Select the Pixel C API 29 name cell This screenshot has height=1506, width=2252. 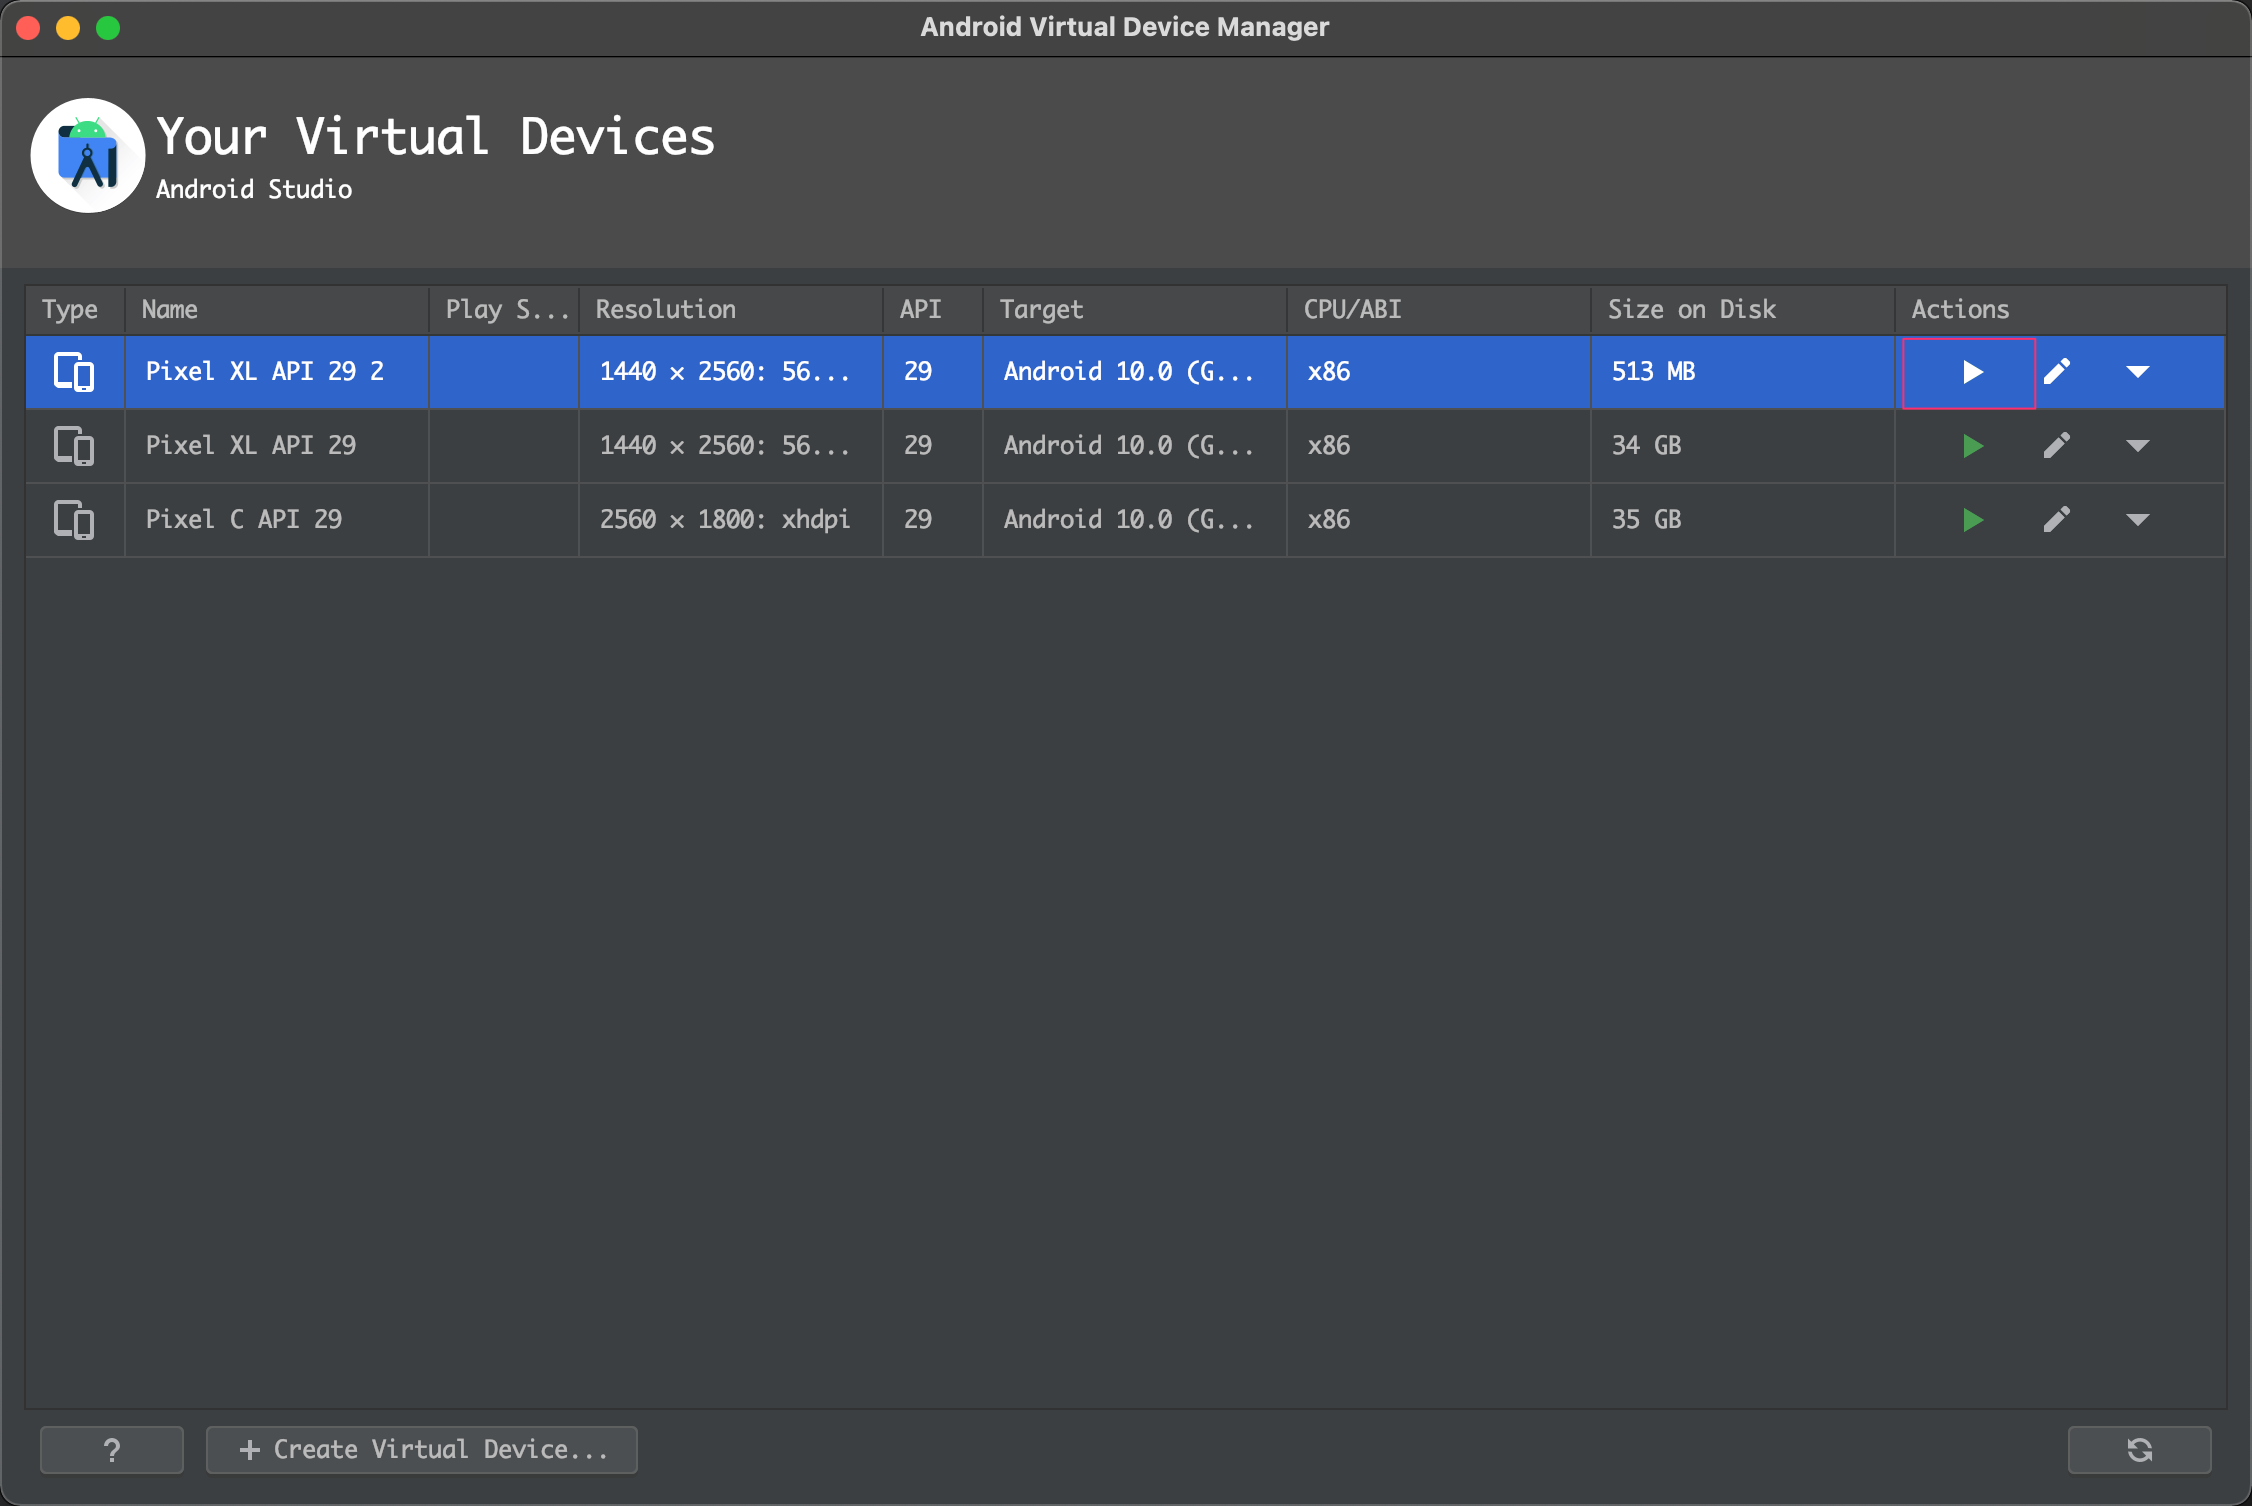pos(277,520)
